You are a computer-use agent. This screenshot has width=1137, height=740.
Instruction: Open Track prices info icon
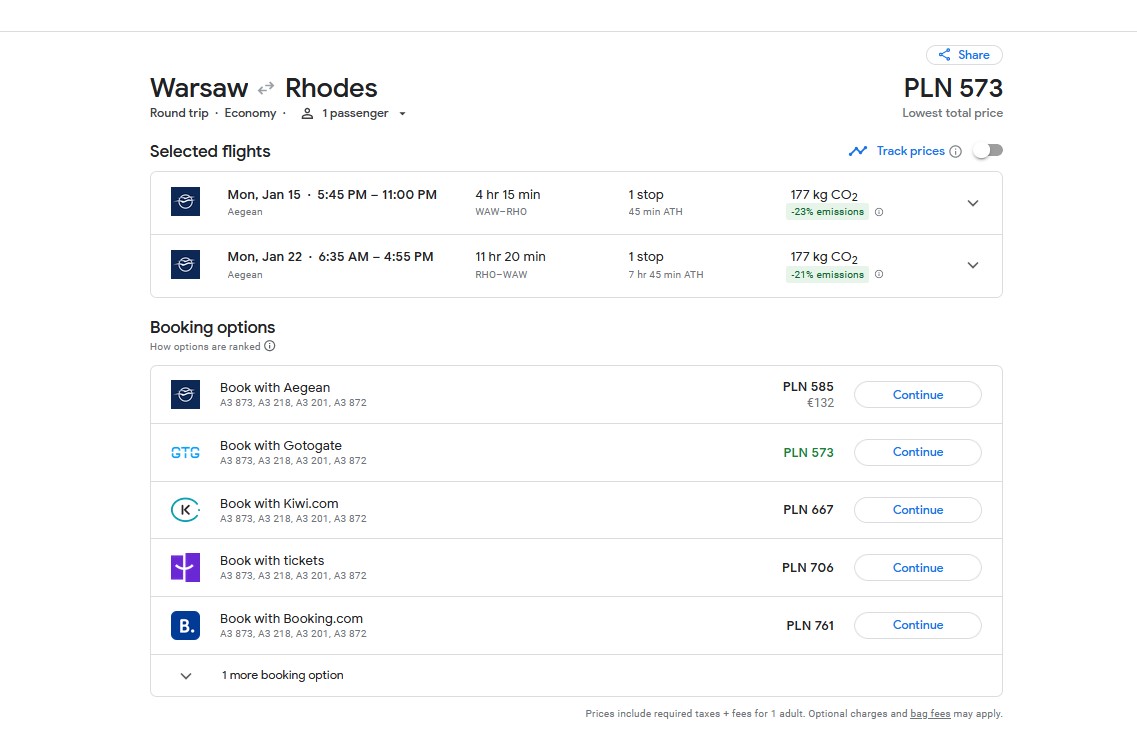[x=956, y=151]
